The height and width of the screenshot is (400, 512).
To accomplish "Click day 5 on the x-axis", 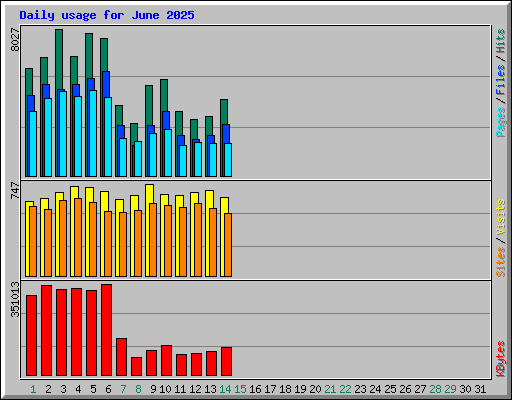I will tap(93, 389).
